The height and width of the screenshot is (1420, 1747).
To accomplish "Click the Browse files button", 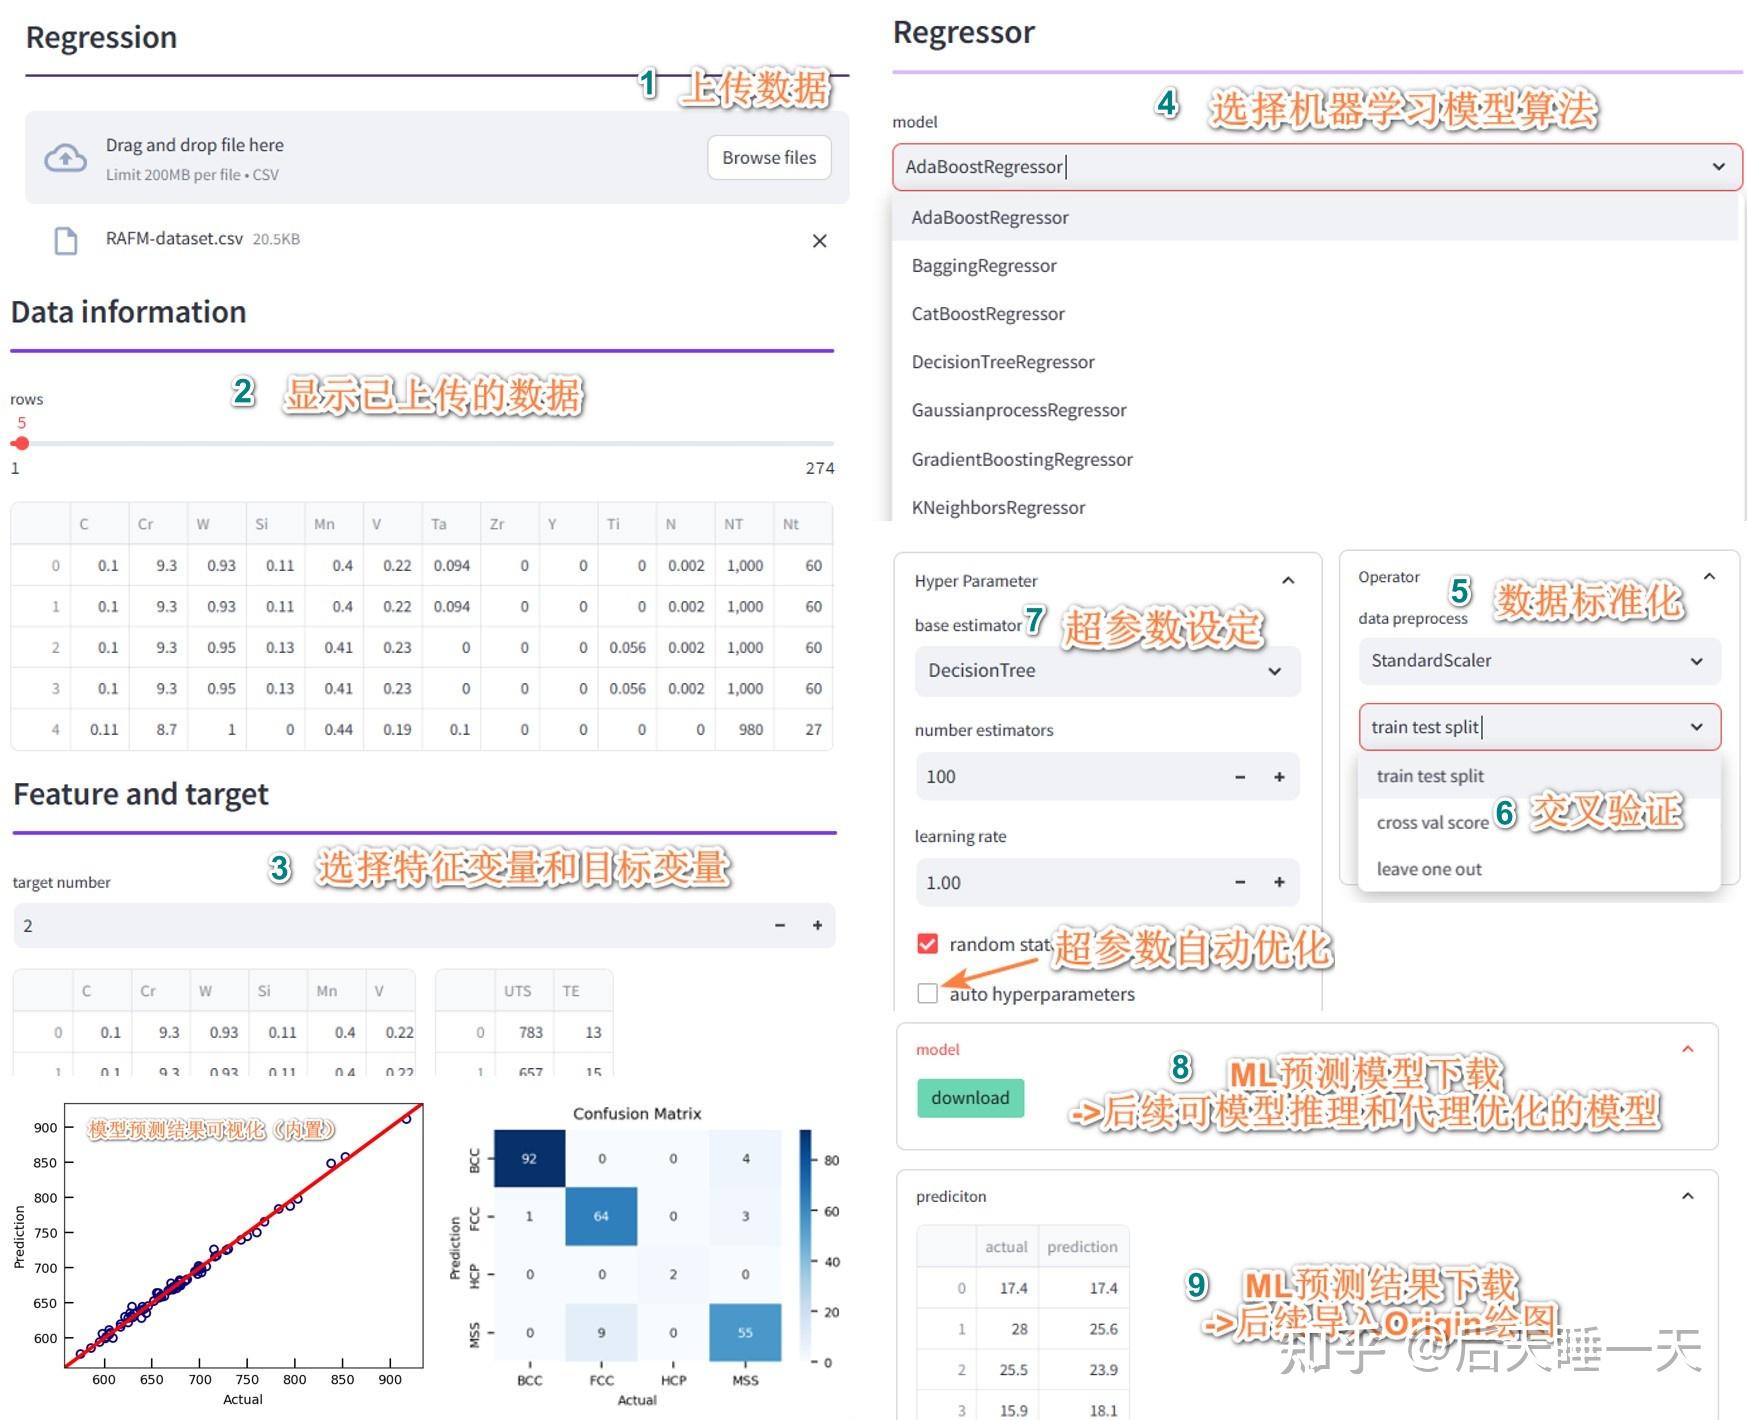I will [768, 157].
